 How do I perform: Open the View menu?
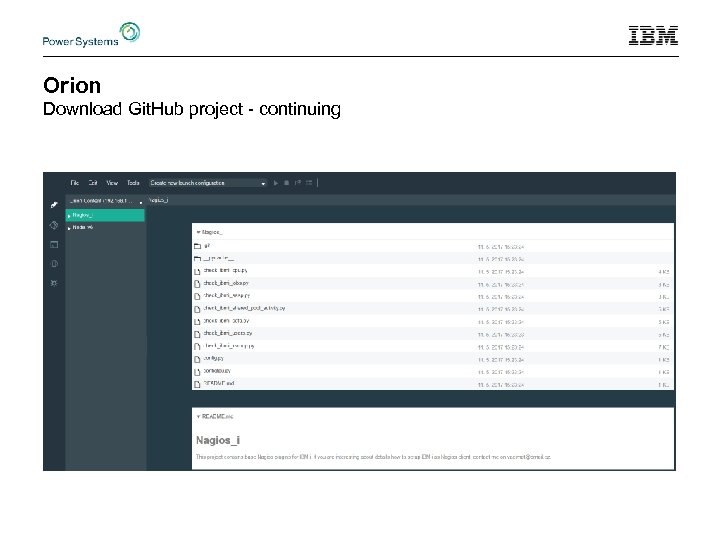(x=112, y=183)
